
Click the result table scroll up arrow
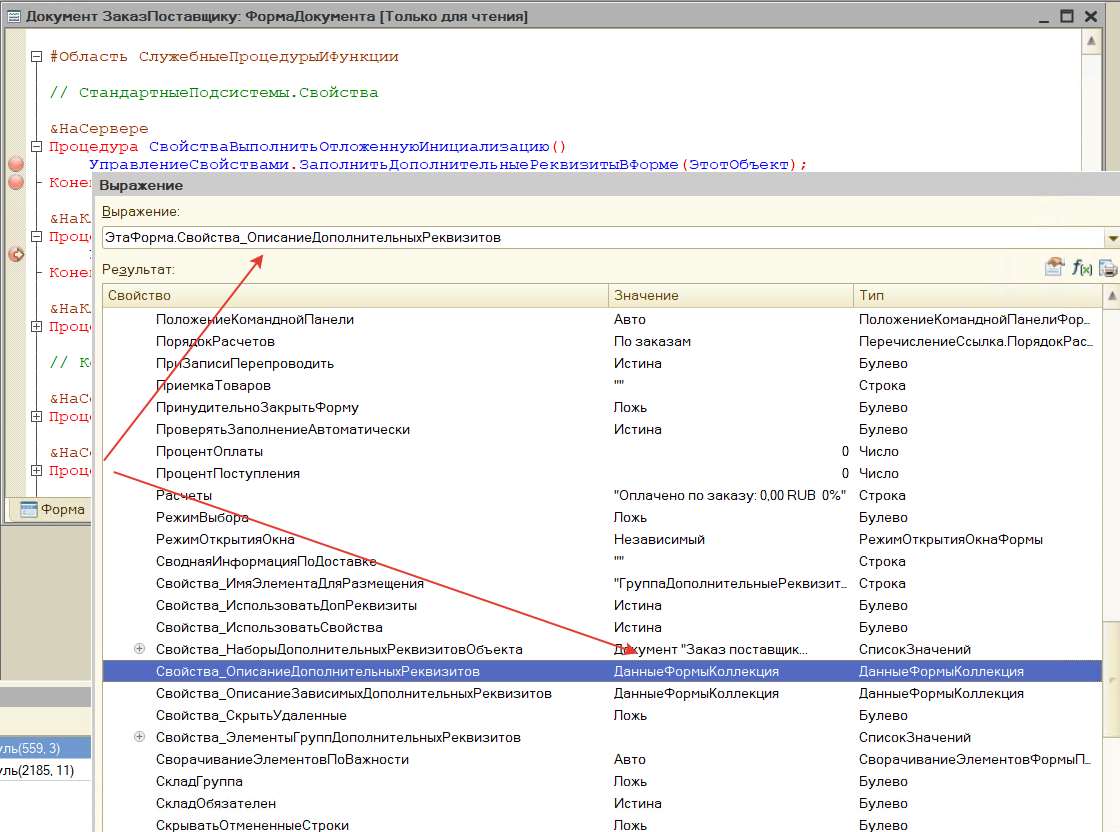coord(1111,296)
